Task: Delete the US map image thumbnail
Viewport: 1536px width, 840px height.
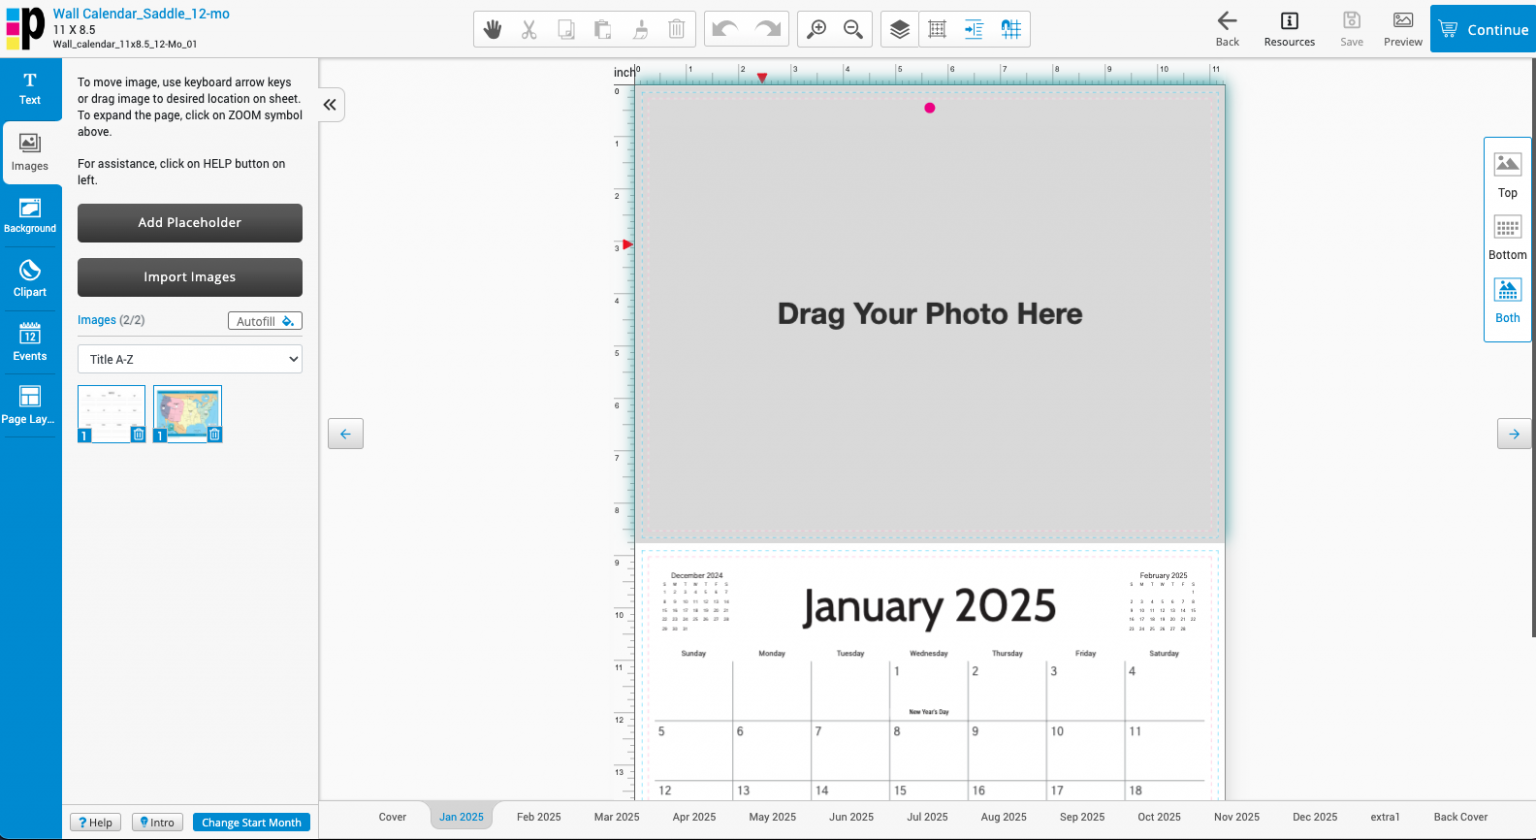Action: coord(214,434)
